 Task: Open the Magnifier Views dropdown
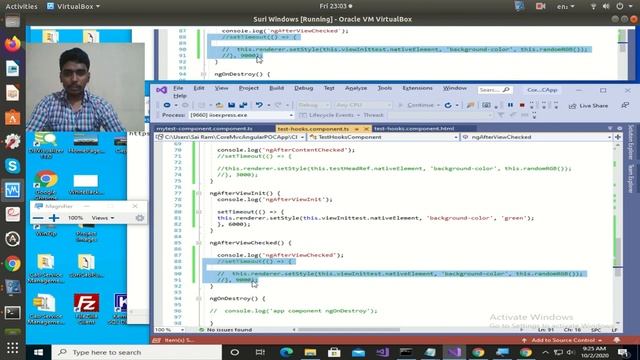[102, 218]
